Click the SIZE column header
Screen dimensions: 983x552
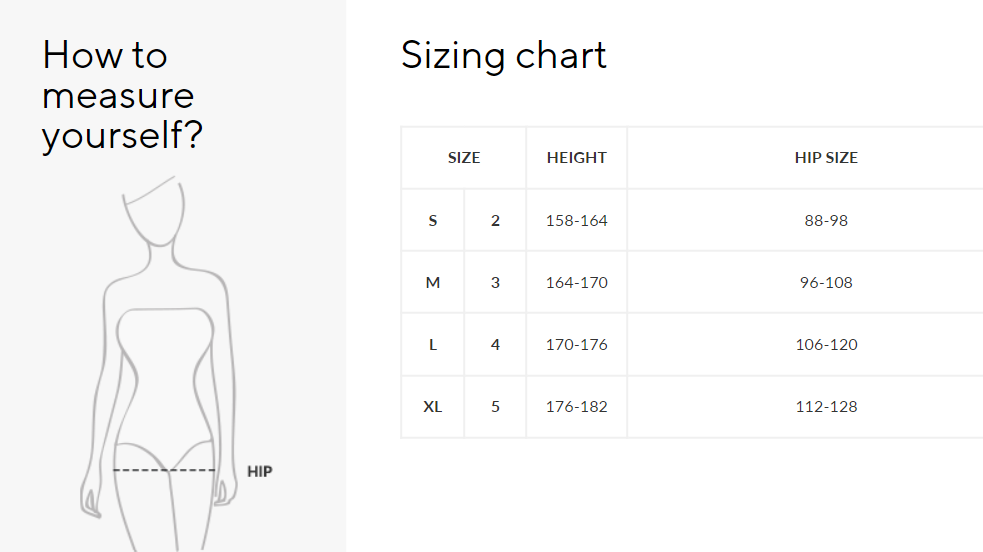pyautogui.click(x=463, y=157)
